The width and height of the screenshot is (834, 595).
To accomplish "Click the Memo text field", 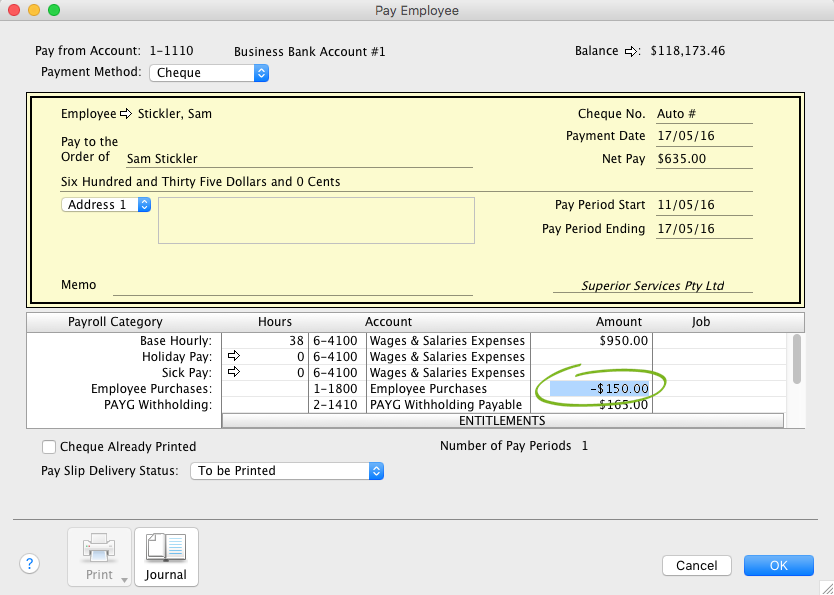I will point(292,286).
